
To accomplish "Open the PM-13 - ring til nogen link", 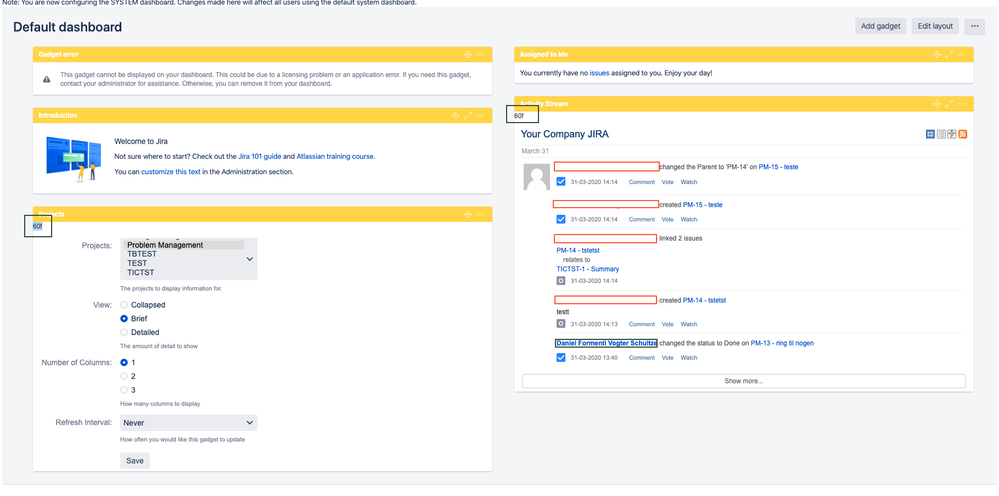I will tap(782, 343).
